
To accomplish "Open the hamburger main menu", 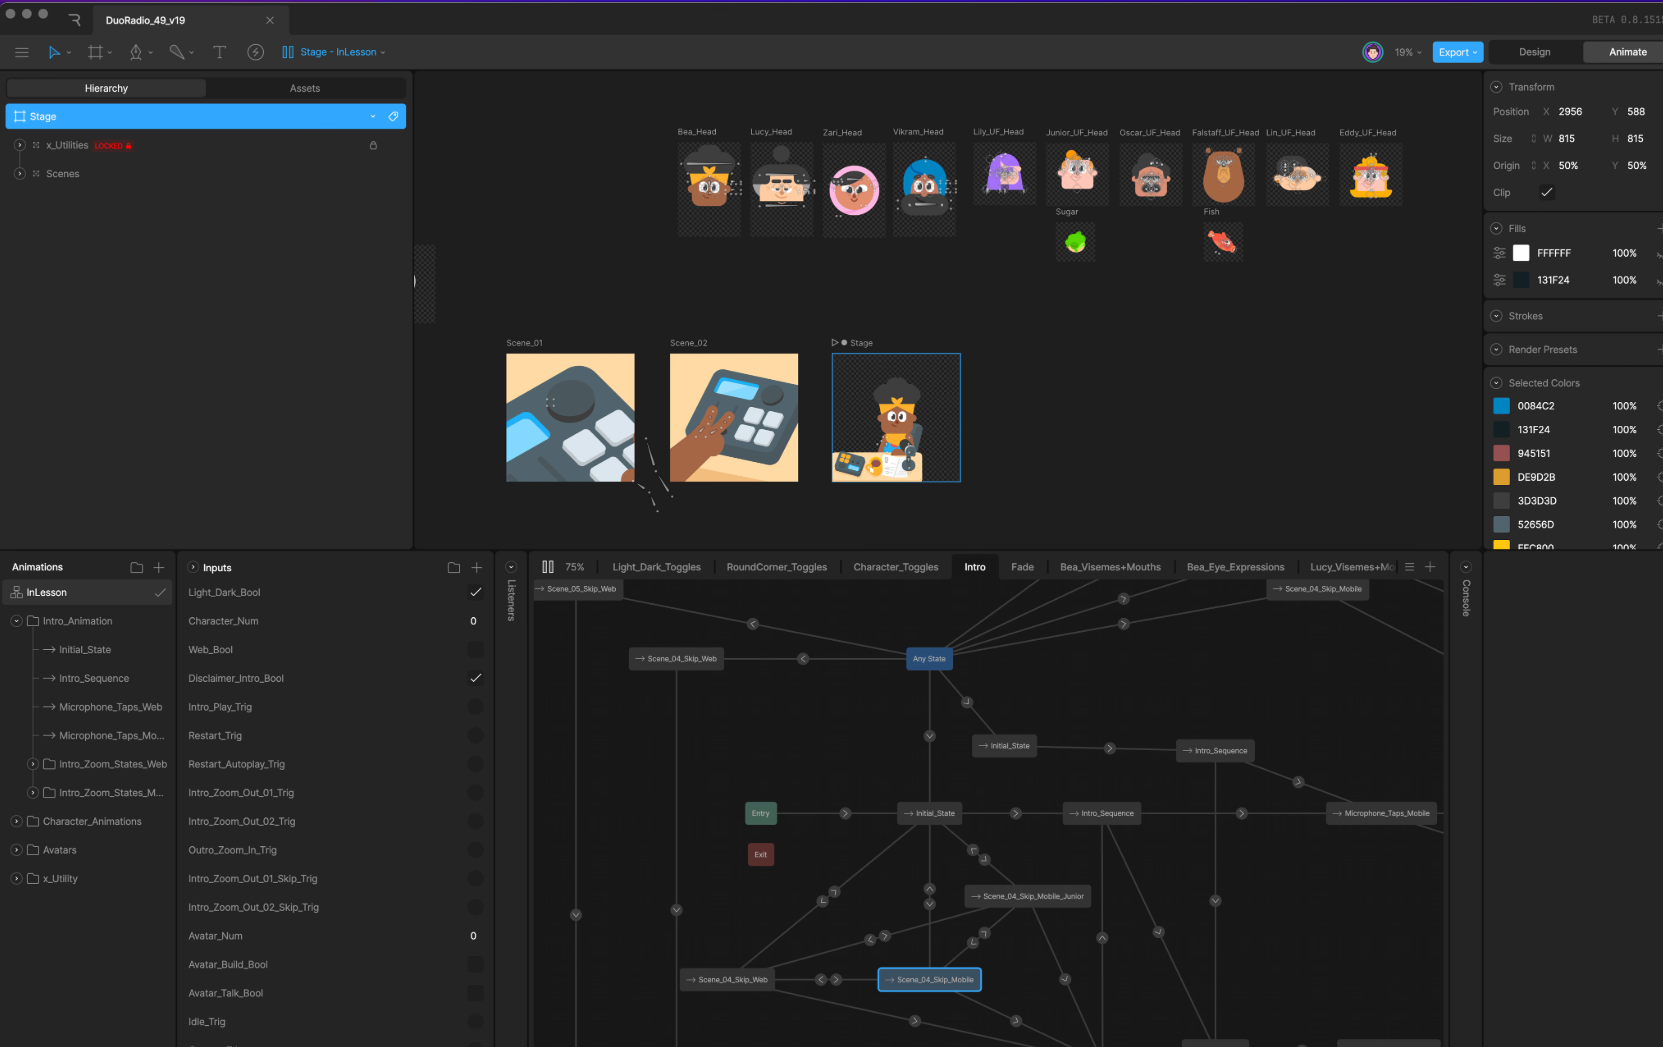I will point(21,52).
